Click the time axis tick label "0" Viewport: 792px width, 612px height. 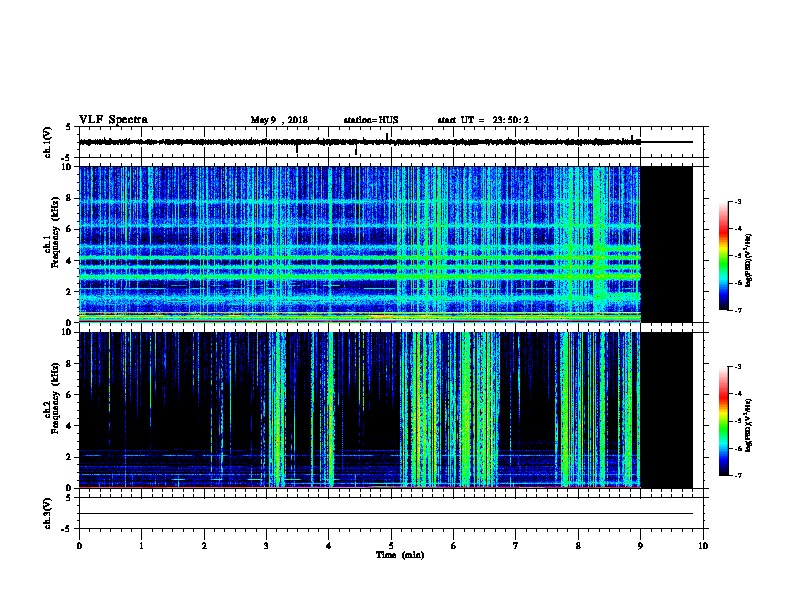pyautogui.click(x=79, y=546)
